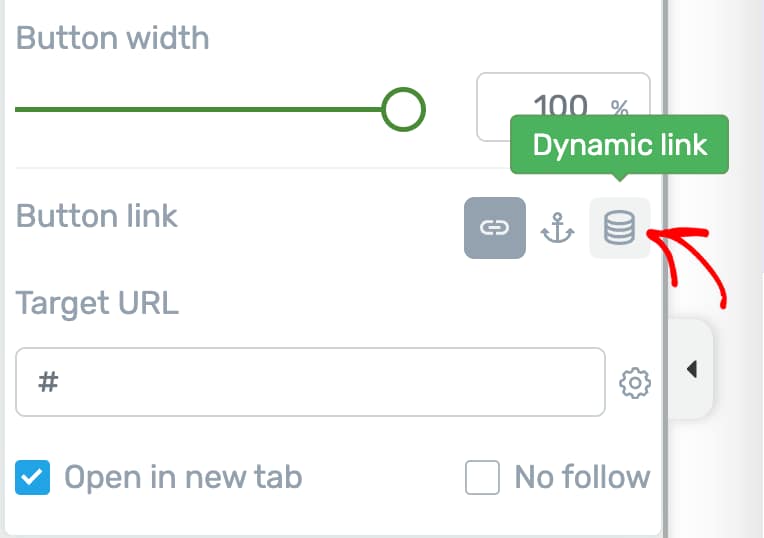This screenshot has width=764, height=538.
Task: Focus the Target URL input field
Action: pos(310,382)
